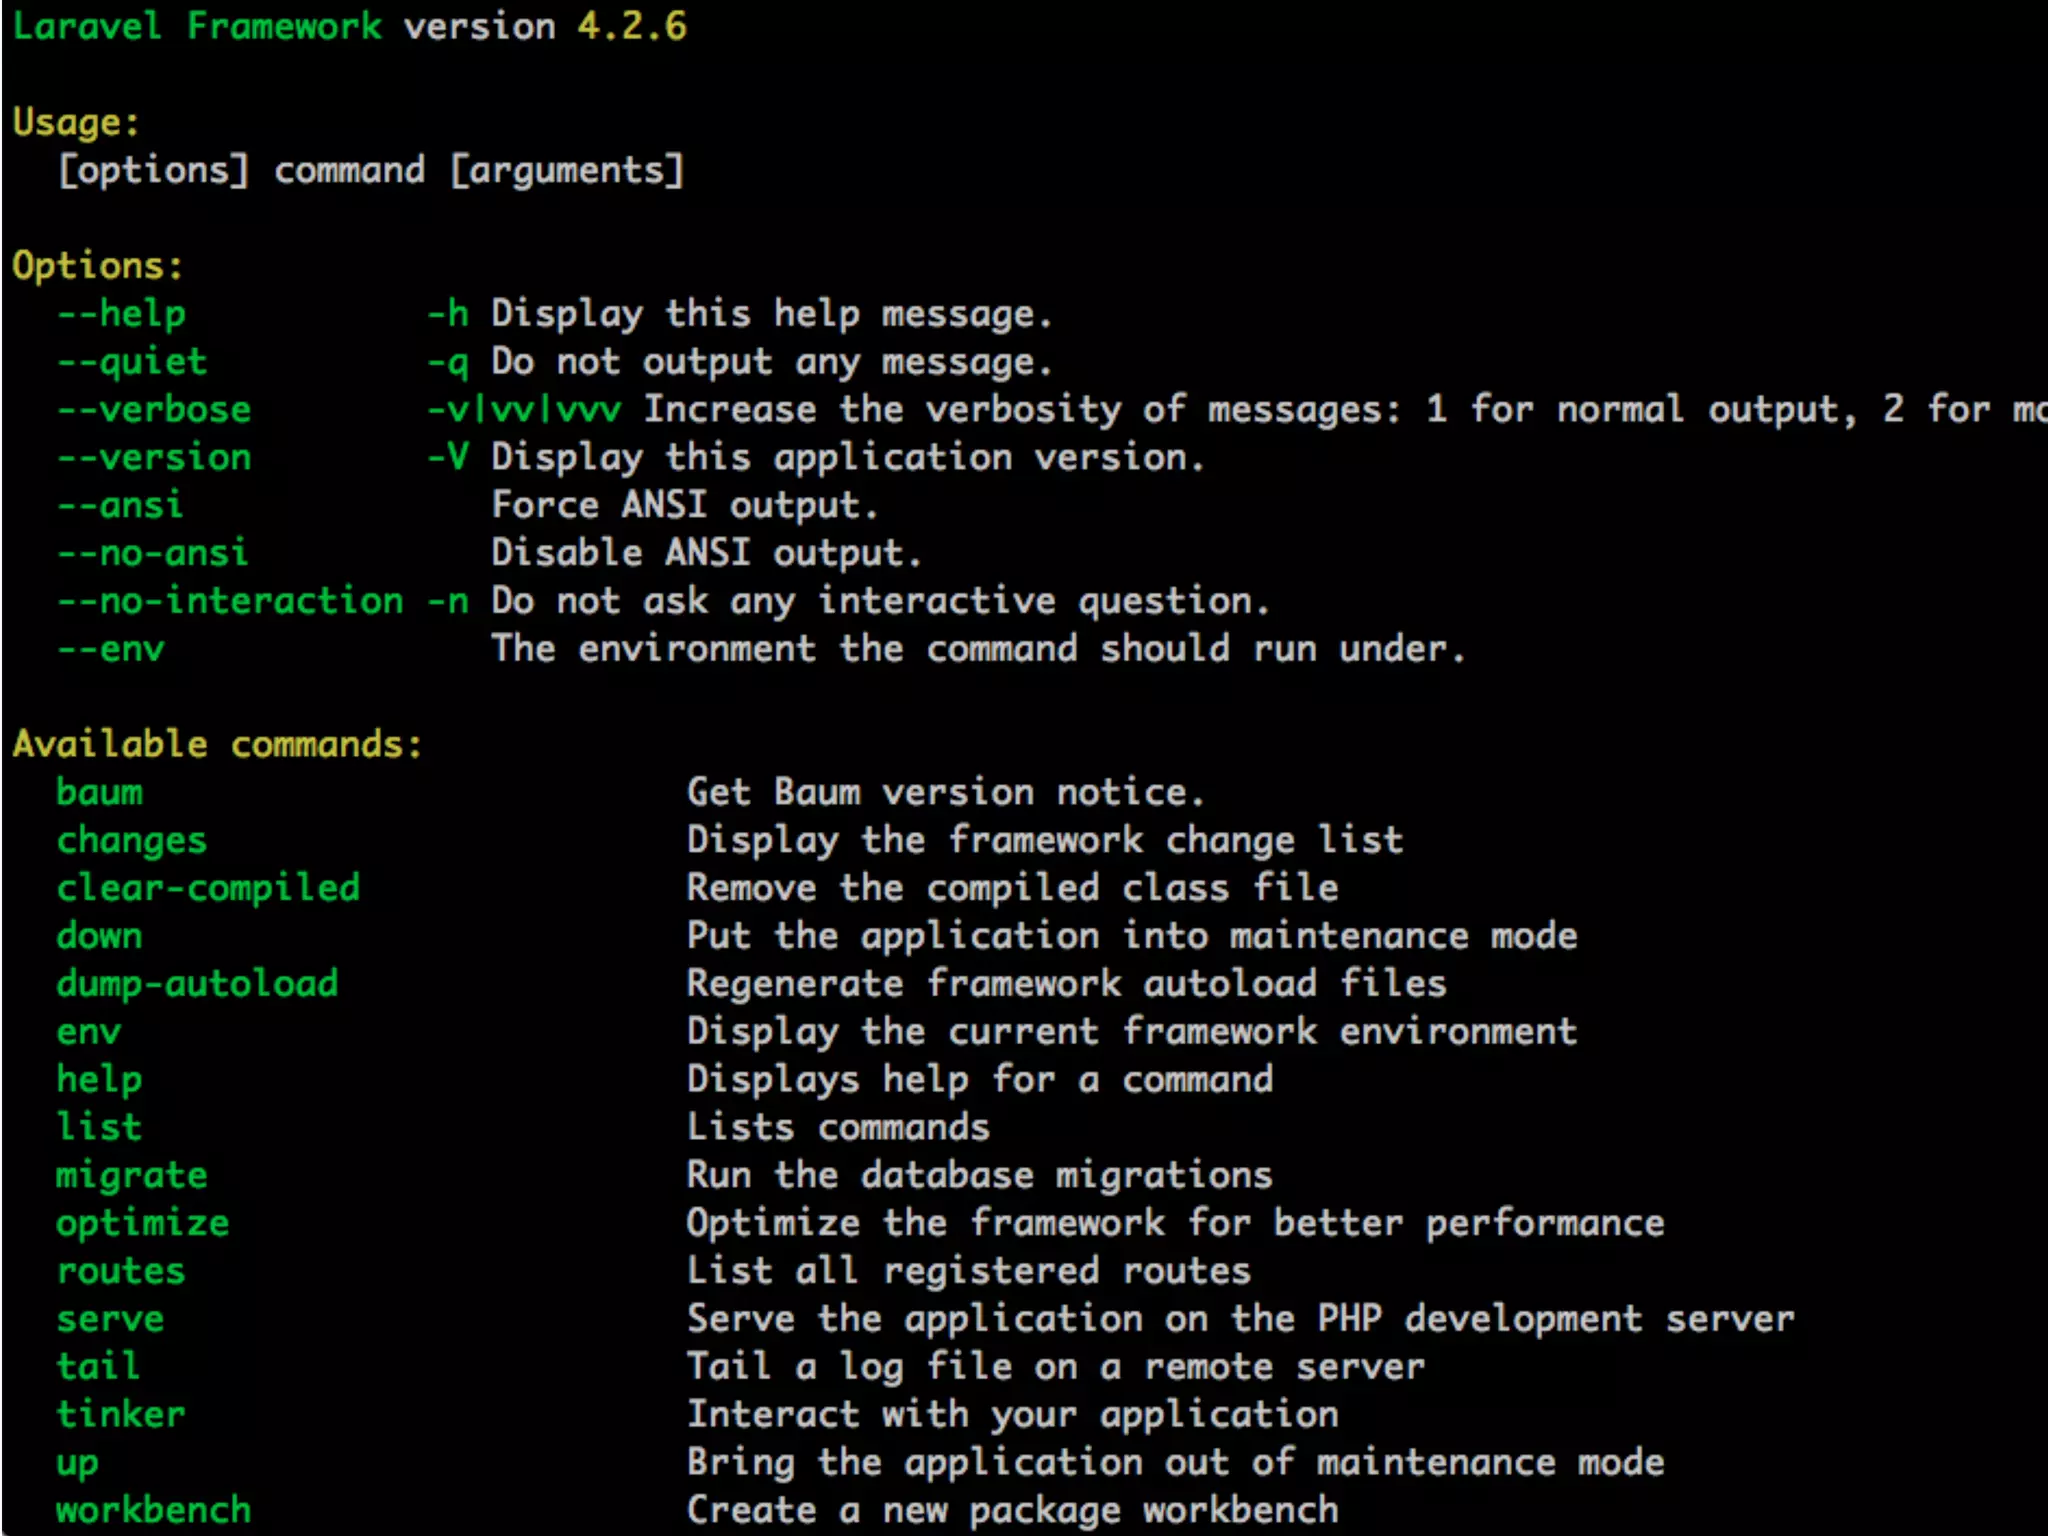The width and height of the screenshot is (2048, 1536).
Task: Click the 'routes' command text
Action: [120, 1271]
